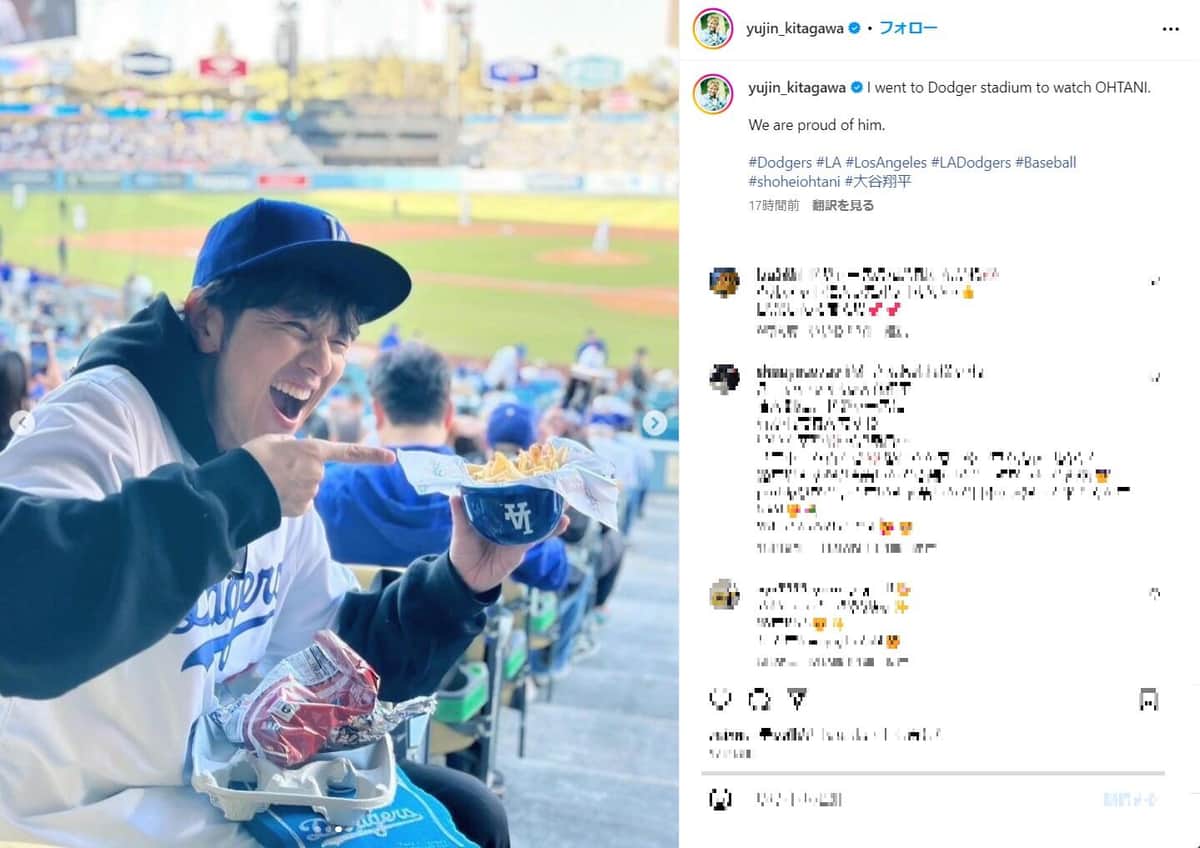
Task: Share the post with the paper plane icon
Action: coord(798,699)
